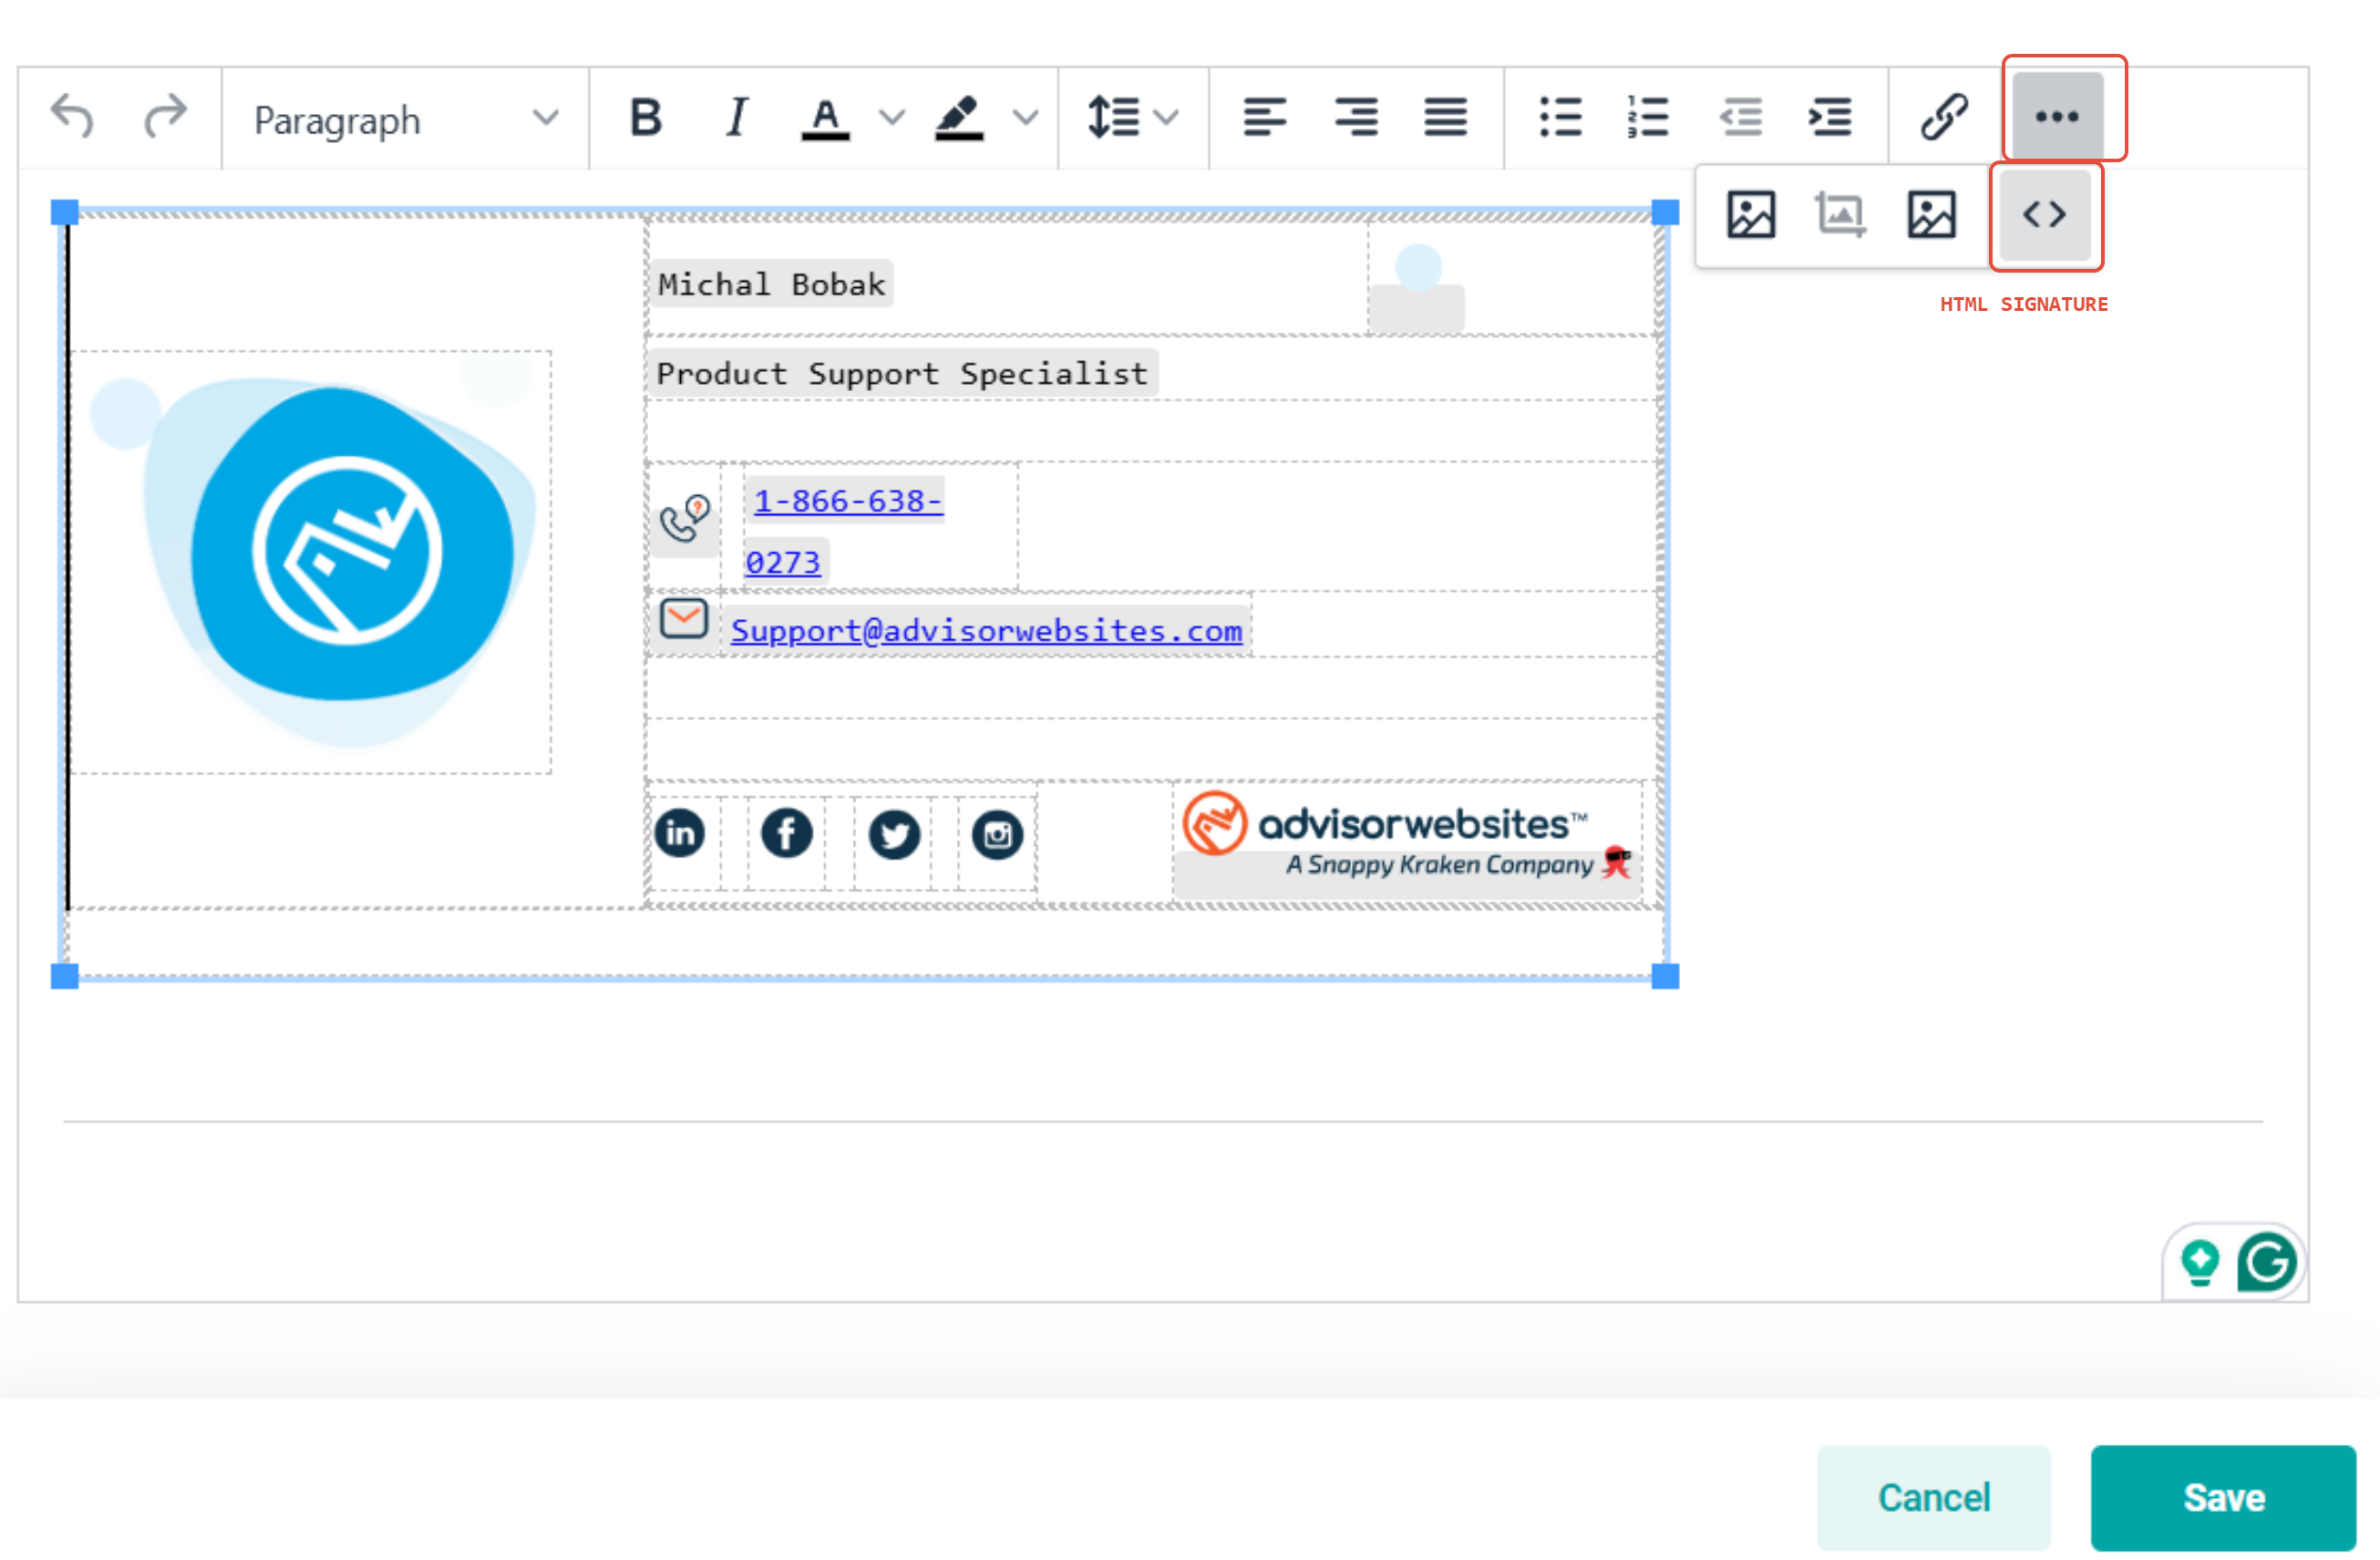Click the Undo arrow icon
The width and height of the screenshot is (2380, 1560).
[72, 117]
